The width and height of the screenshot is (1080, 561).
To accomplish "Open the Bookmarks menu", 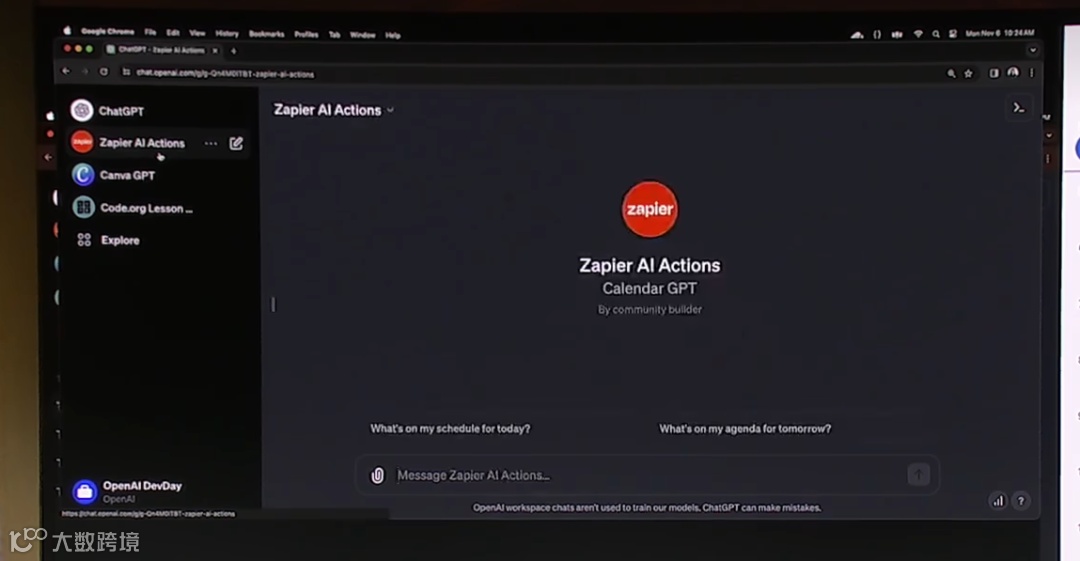I will 267,34.
